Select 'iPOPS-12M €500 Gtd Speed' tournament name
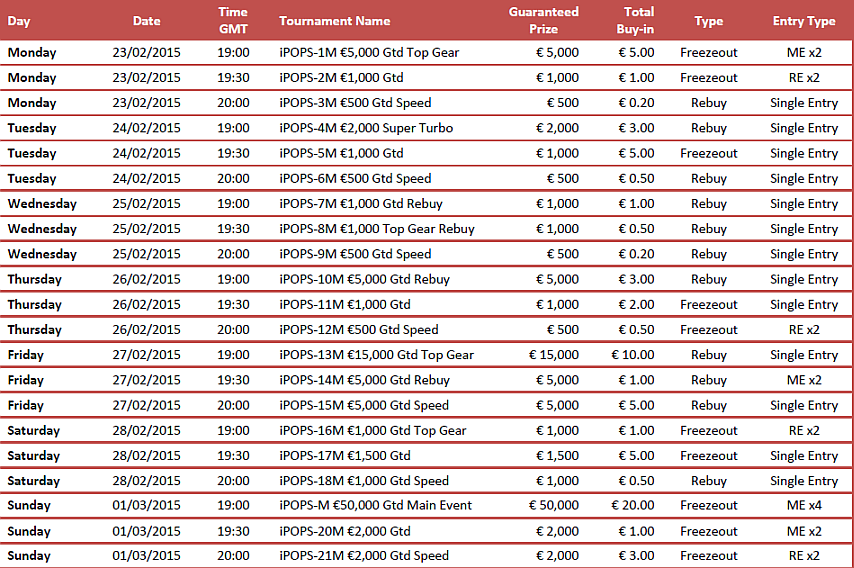 click(358, 329)
